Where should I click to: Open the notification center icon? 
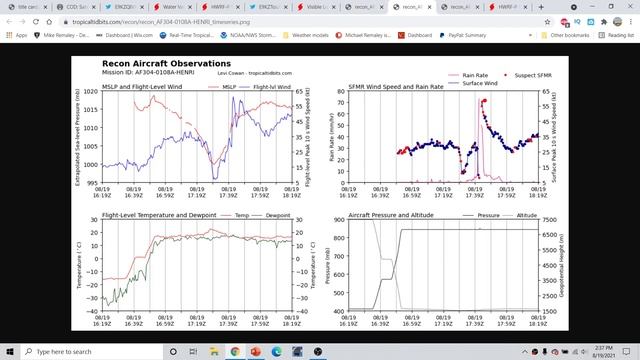627,351
